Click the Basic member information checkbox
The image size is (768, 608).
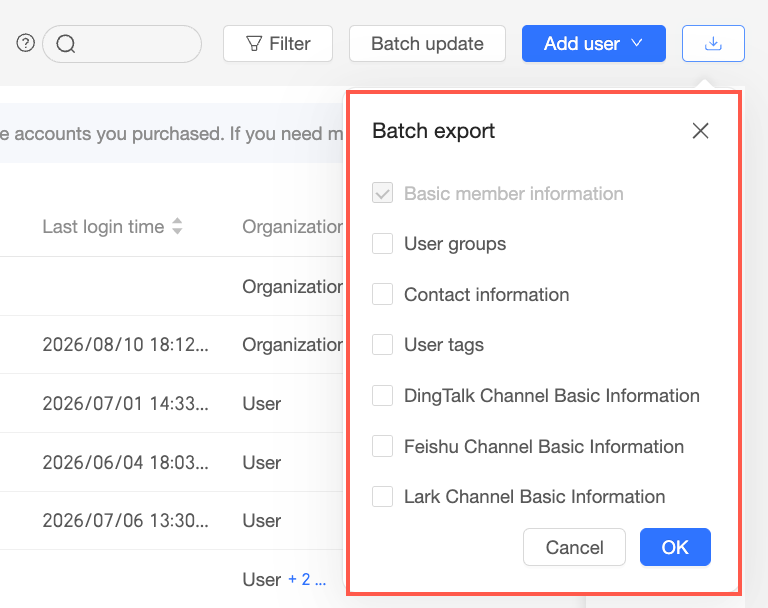pos(382,193)
